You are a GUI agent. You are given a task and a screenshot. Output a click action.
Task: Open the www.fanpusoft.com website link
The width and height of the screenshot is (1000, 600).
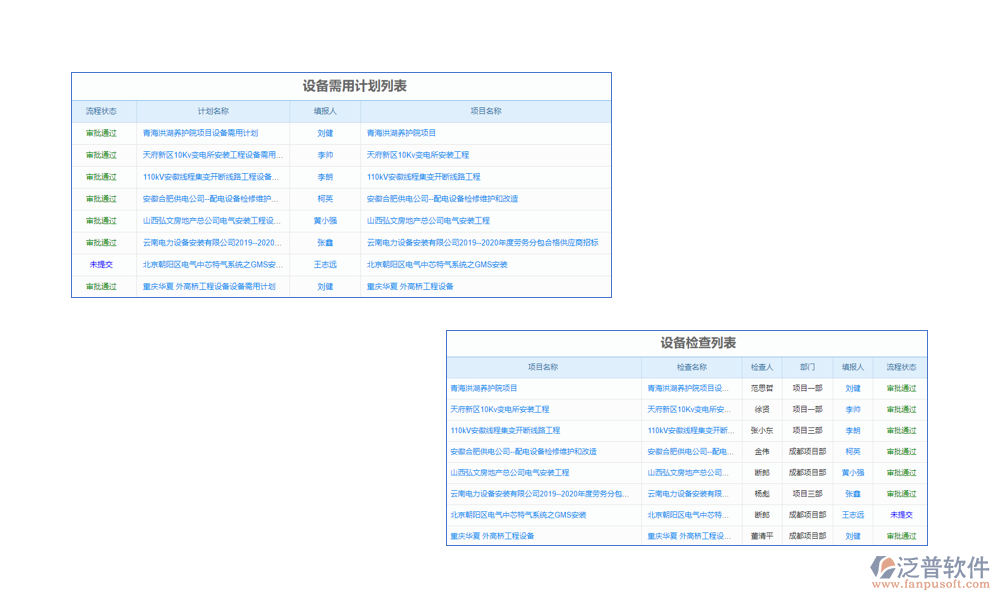point(930,582)
